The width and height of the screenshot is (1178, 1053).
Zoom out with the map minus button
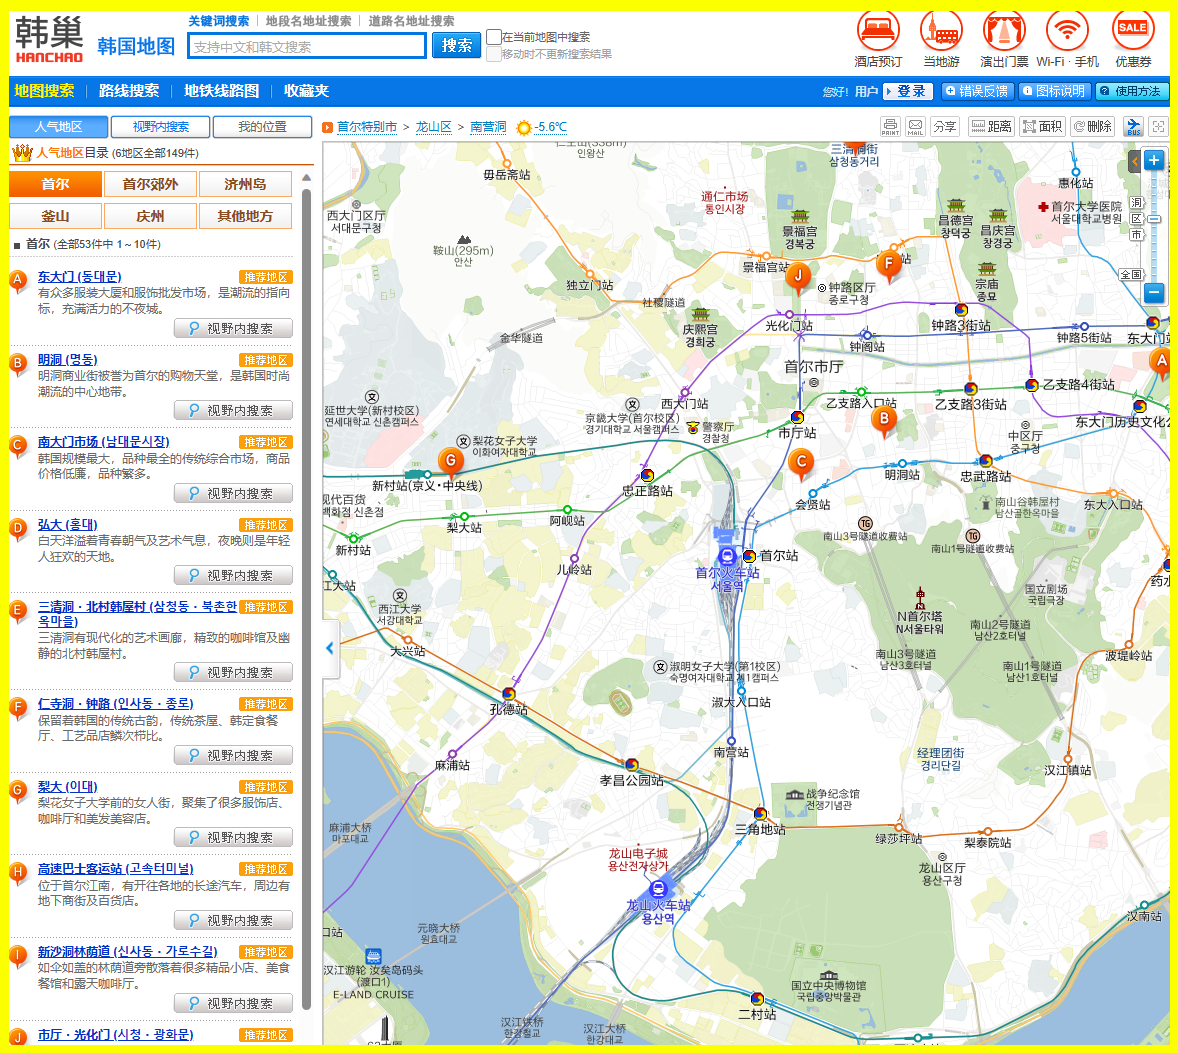(1155, 293)
